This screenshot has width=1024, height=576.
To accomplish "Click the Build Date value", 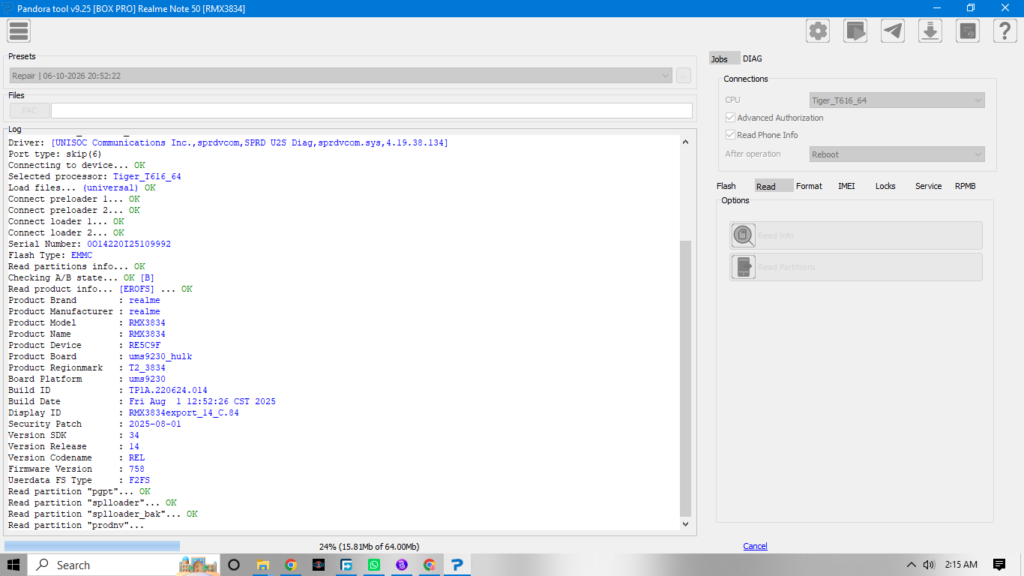I will pyautogui.click(x=202, y=402).
